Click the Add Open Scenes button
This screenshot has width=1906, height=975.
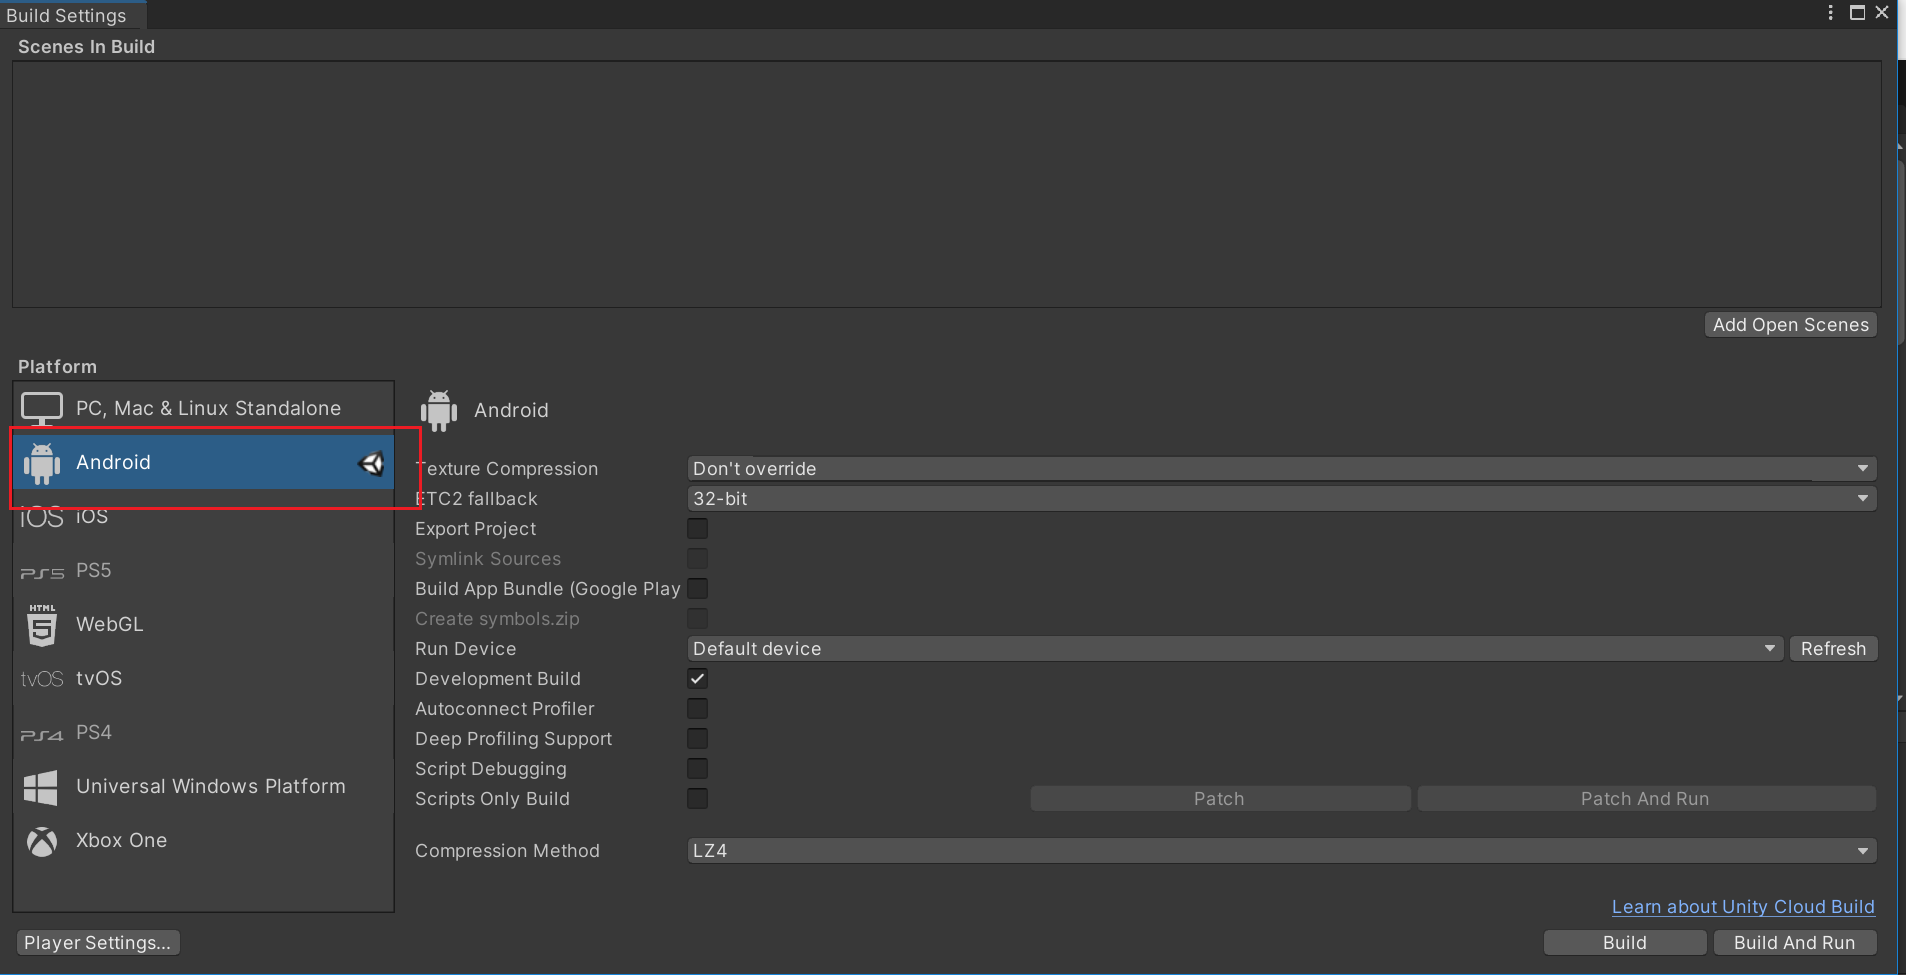[x=1790, y=325]
